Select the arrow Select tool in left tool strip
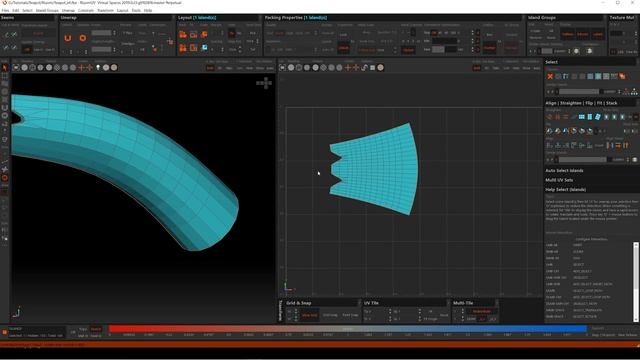The width and height of the screenshot is (640, 360). pyautogui.click(x=5, y=68)
